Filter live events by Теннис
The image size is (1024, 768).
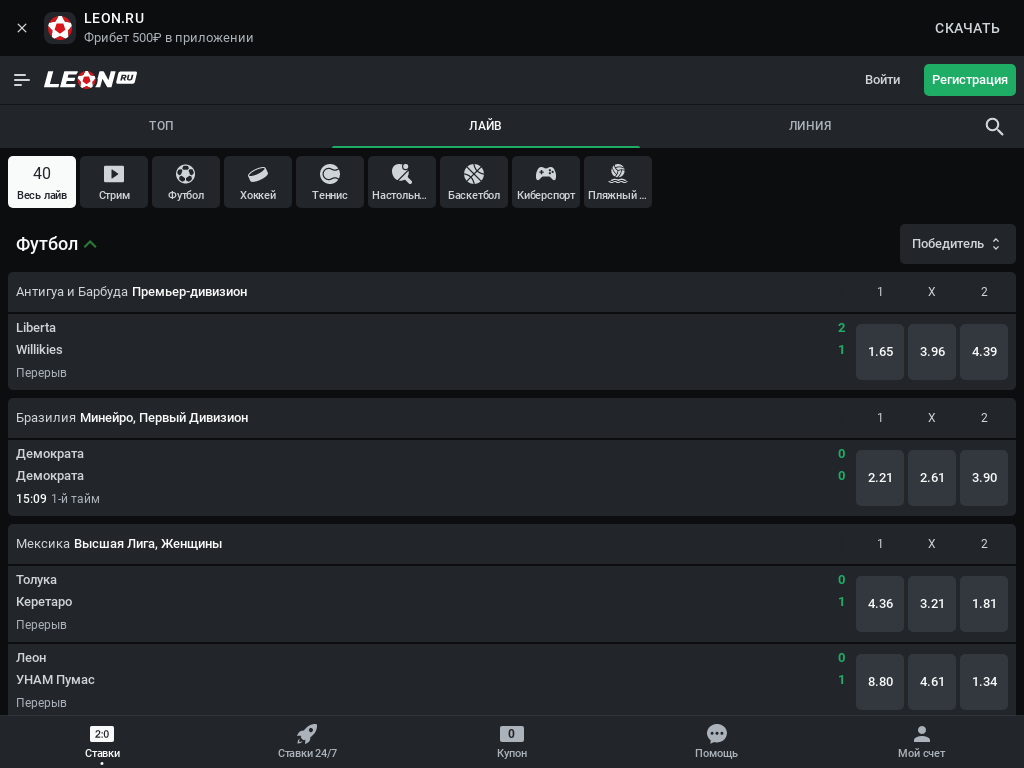(330, 182)
